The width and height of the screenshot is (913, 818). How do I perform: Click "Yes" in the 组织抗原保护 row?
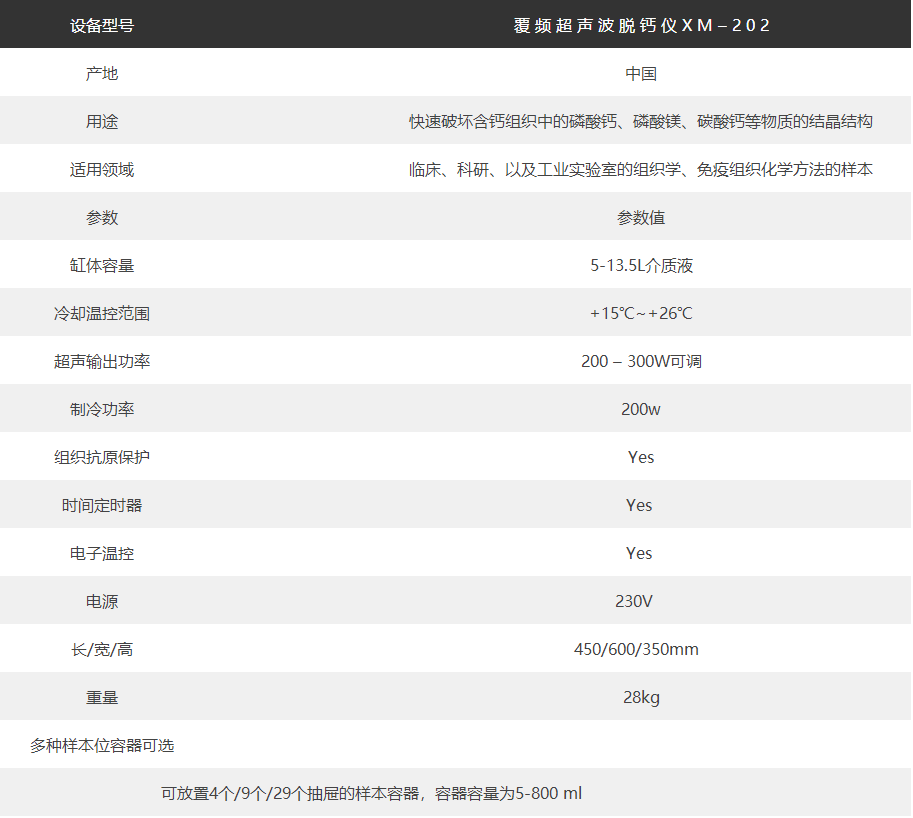pos(641,458)
